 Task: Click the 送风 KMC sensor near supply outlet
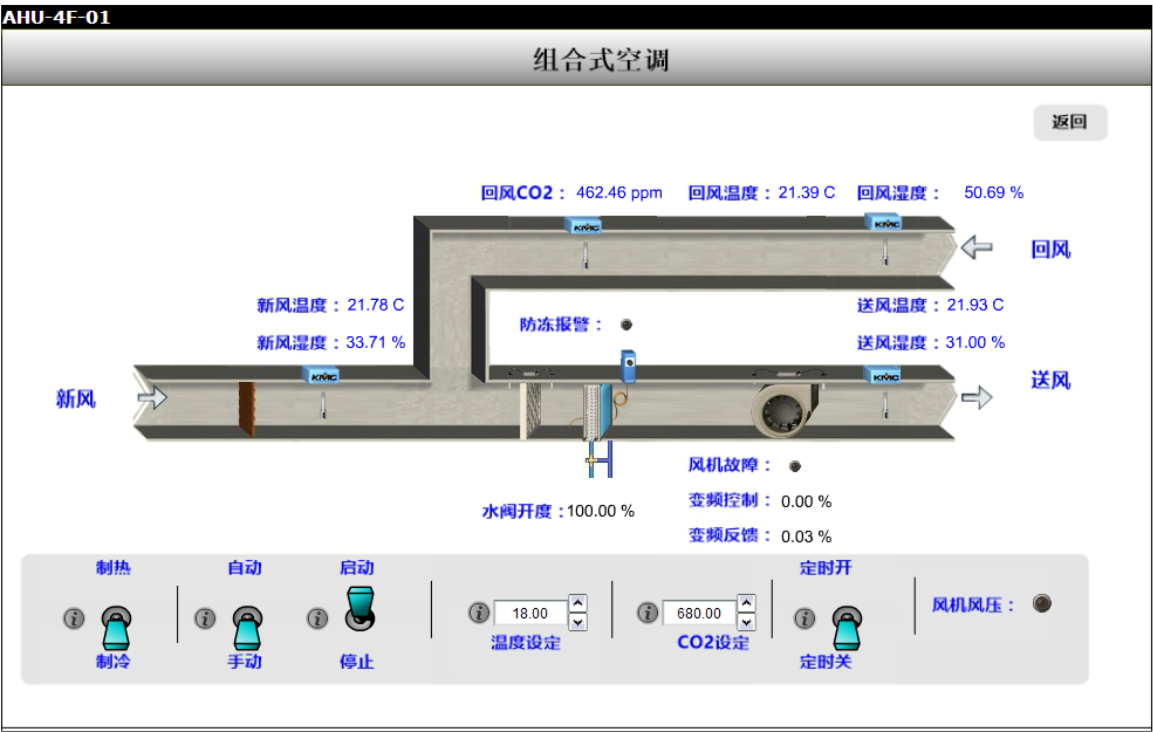pos(884,376)
